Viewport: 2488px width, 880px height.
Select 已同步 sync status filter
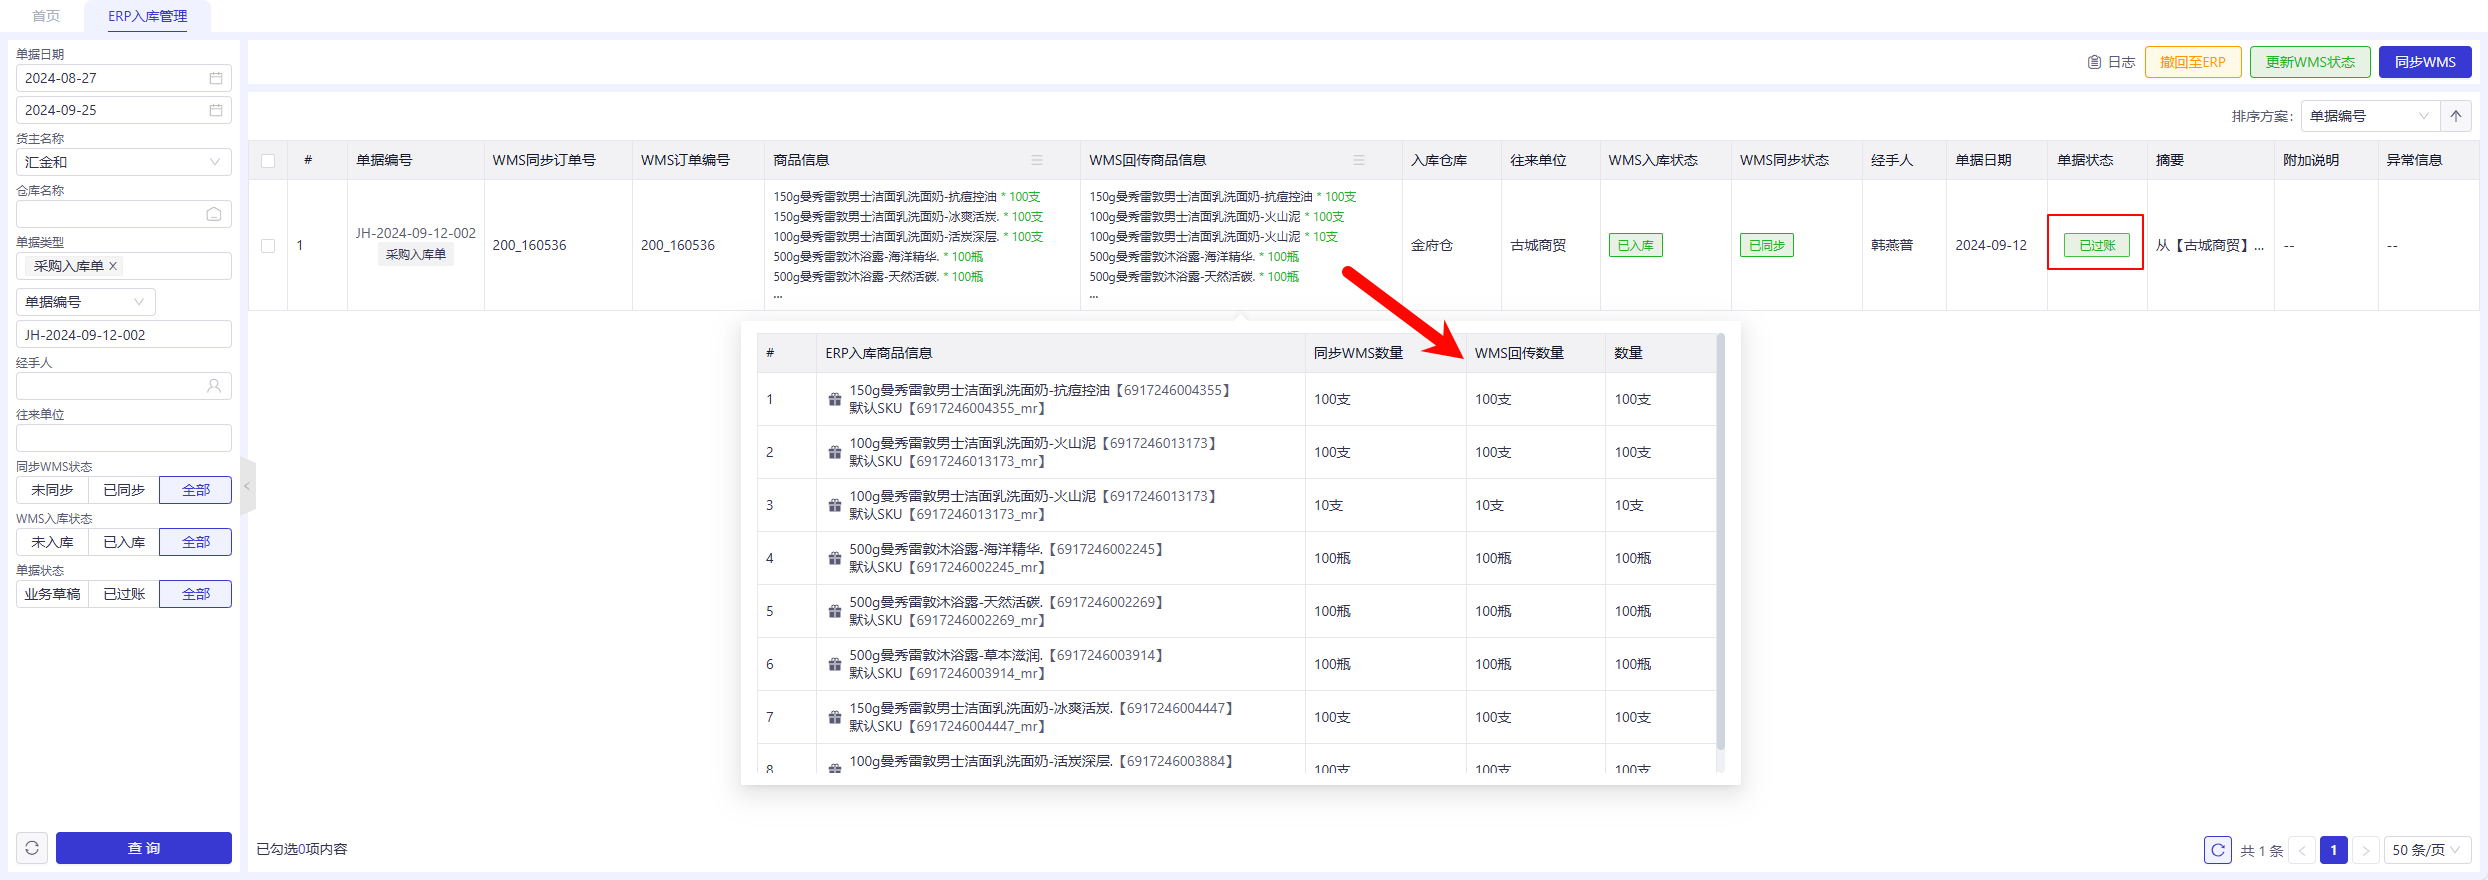[x=124, y=490]
